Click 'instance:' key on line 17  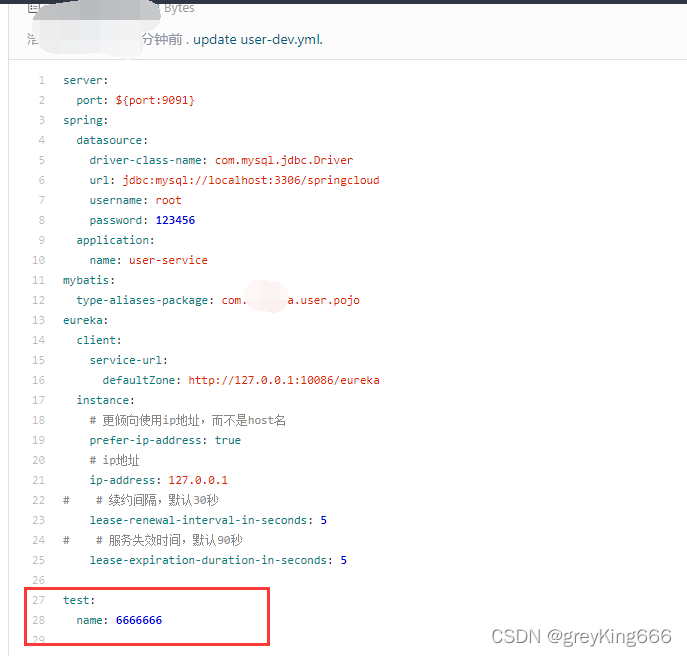coord(105,400)
